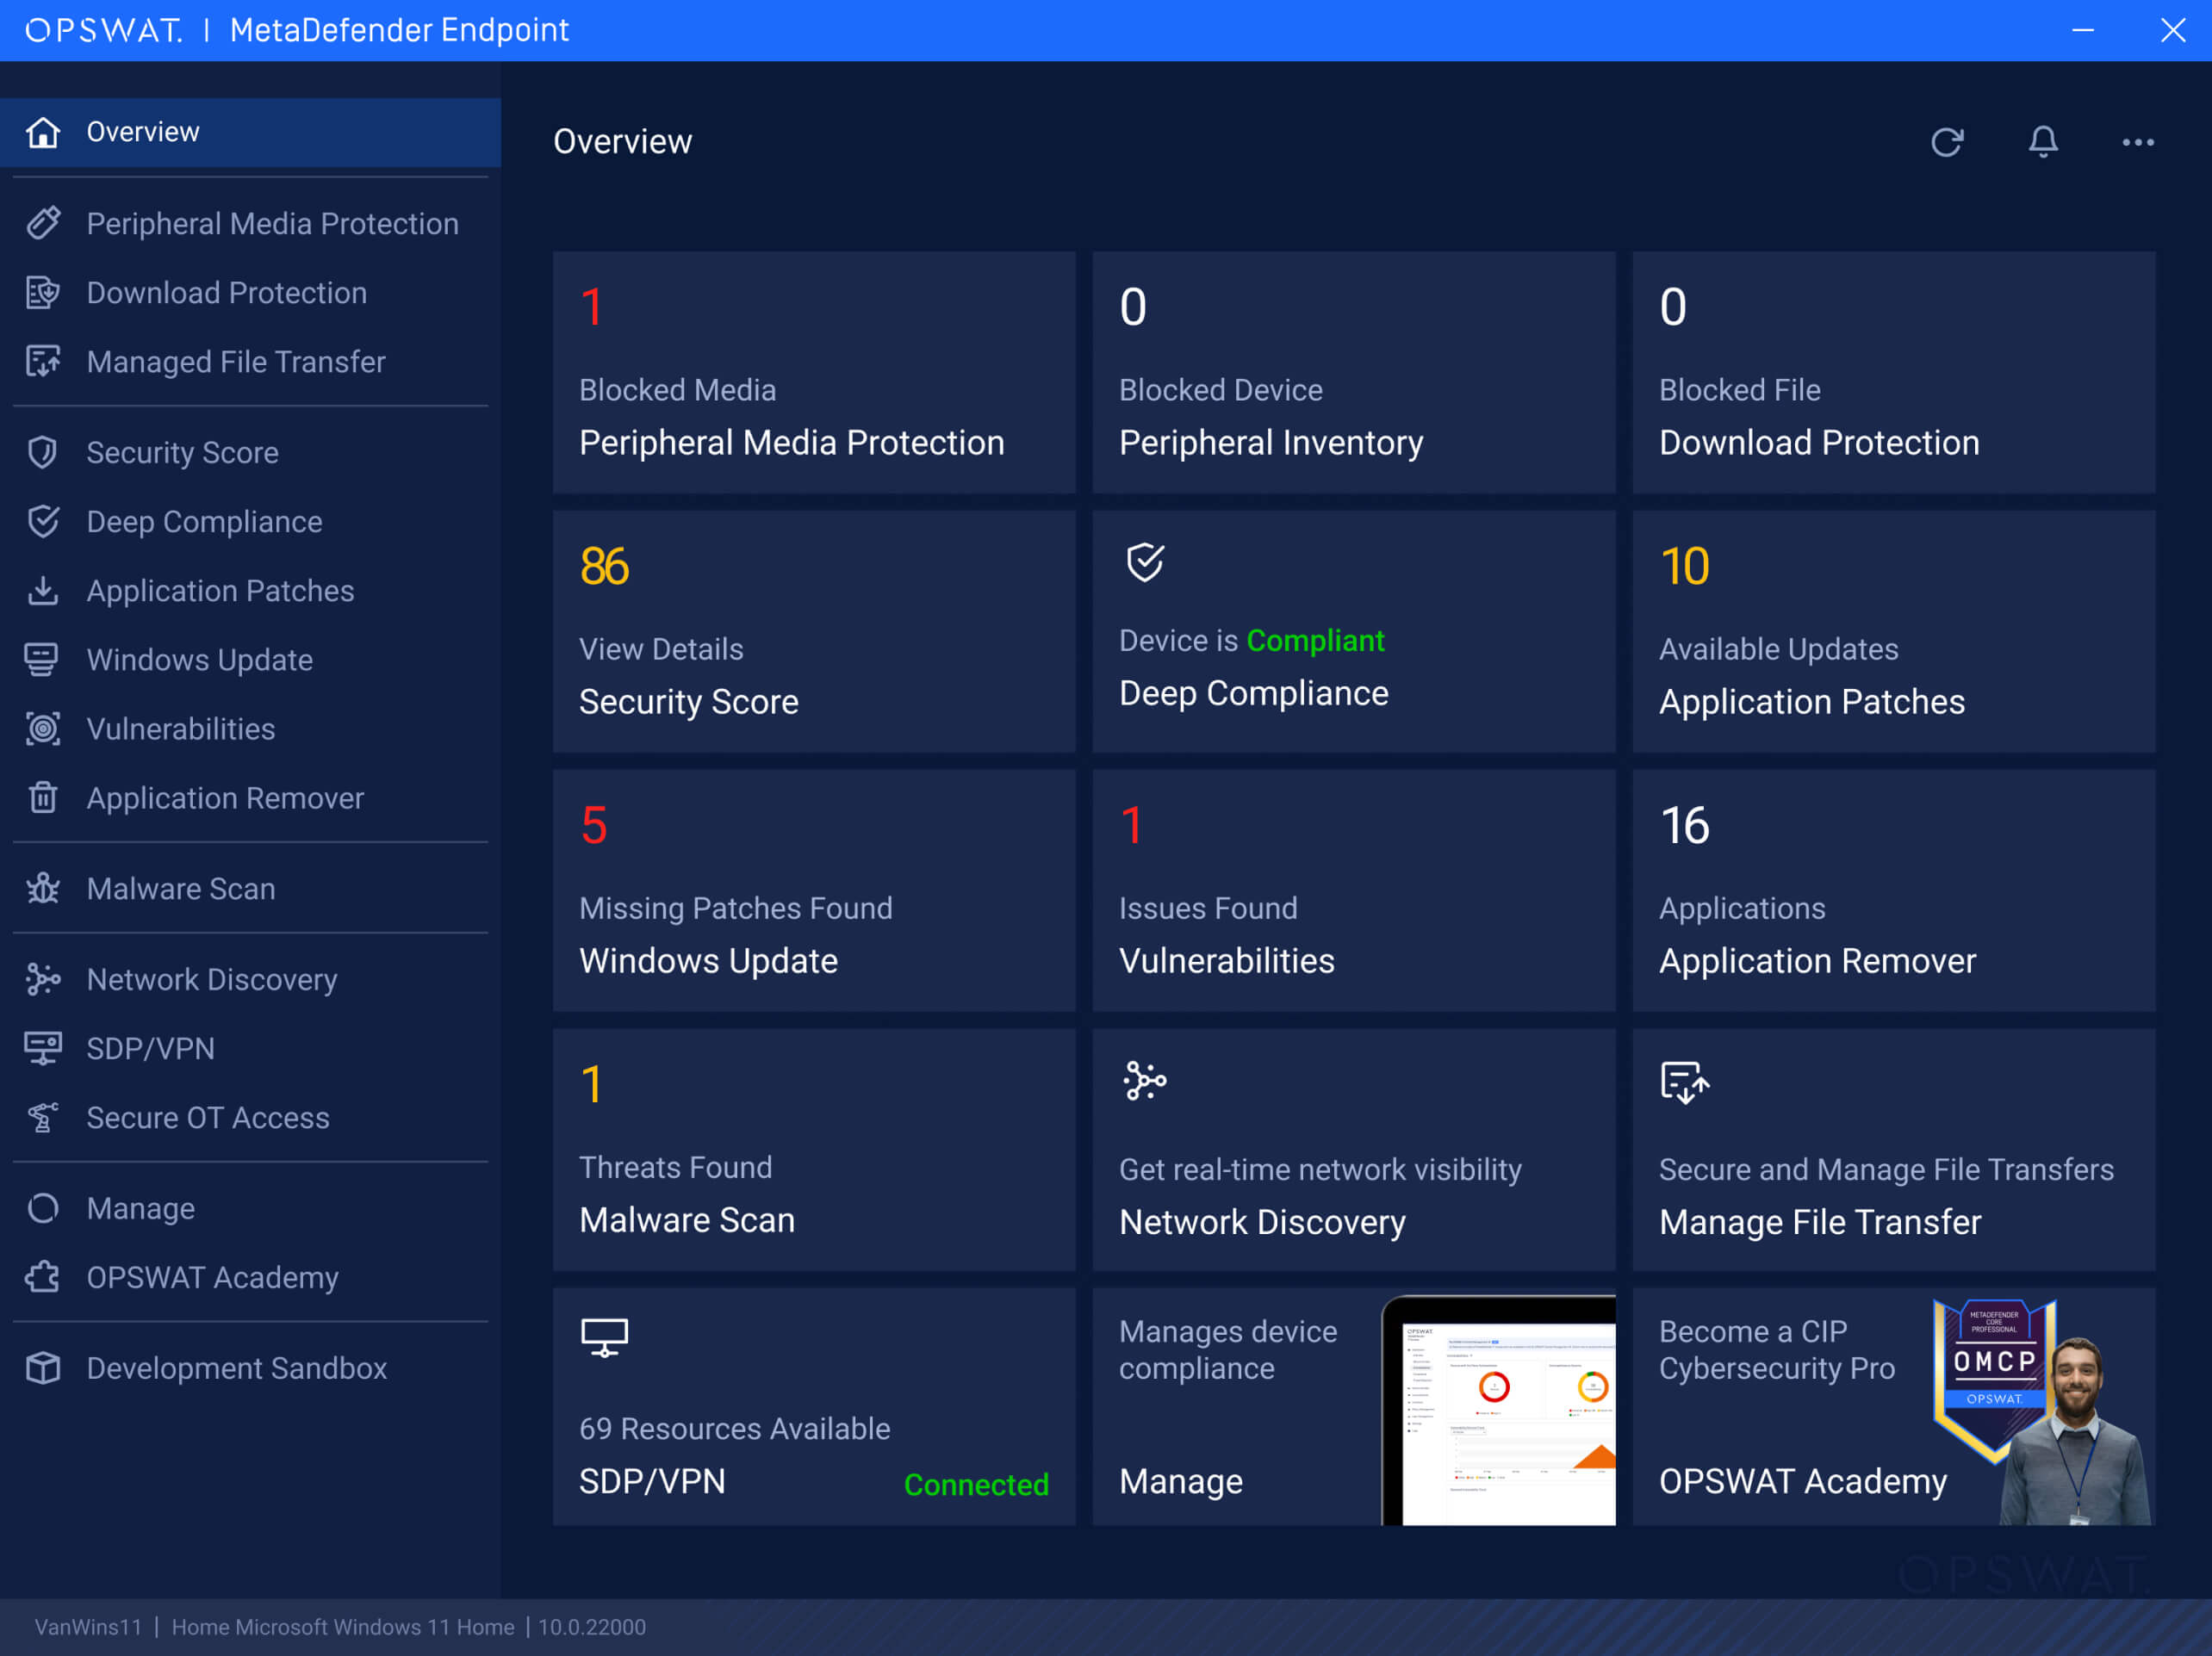Select the Application Remover trash icon

[x=44, y=797]
